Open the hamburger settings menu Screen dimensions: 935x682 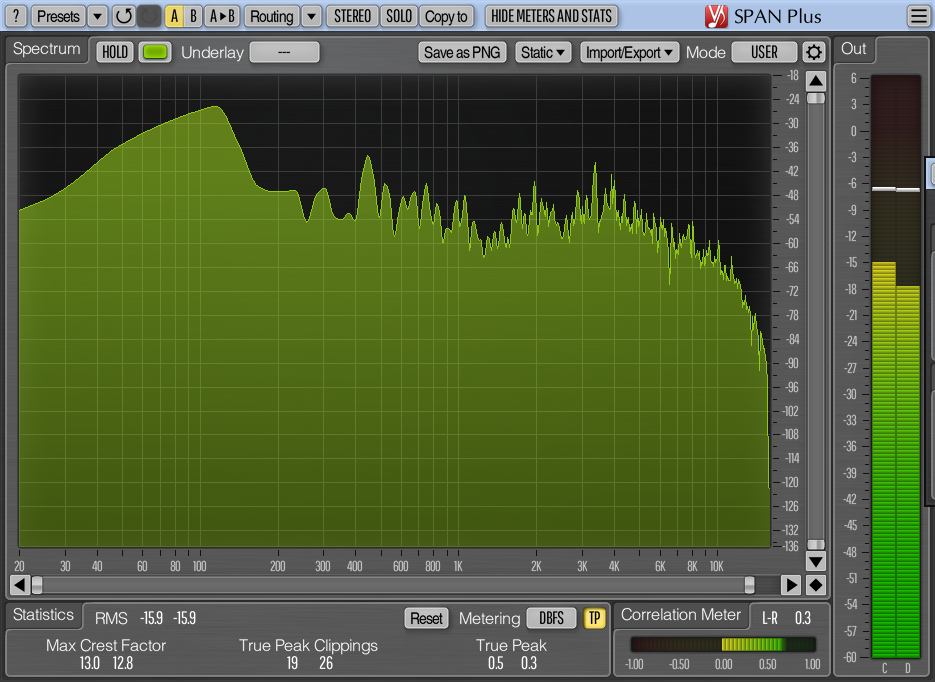[918, 16]
